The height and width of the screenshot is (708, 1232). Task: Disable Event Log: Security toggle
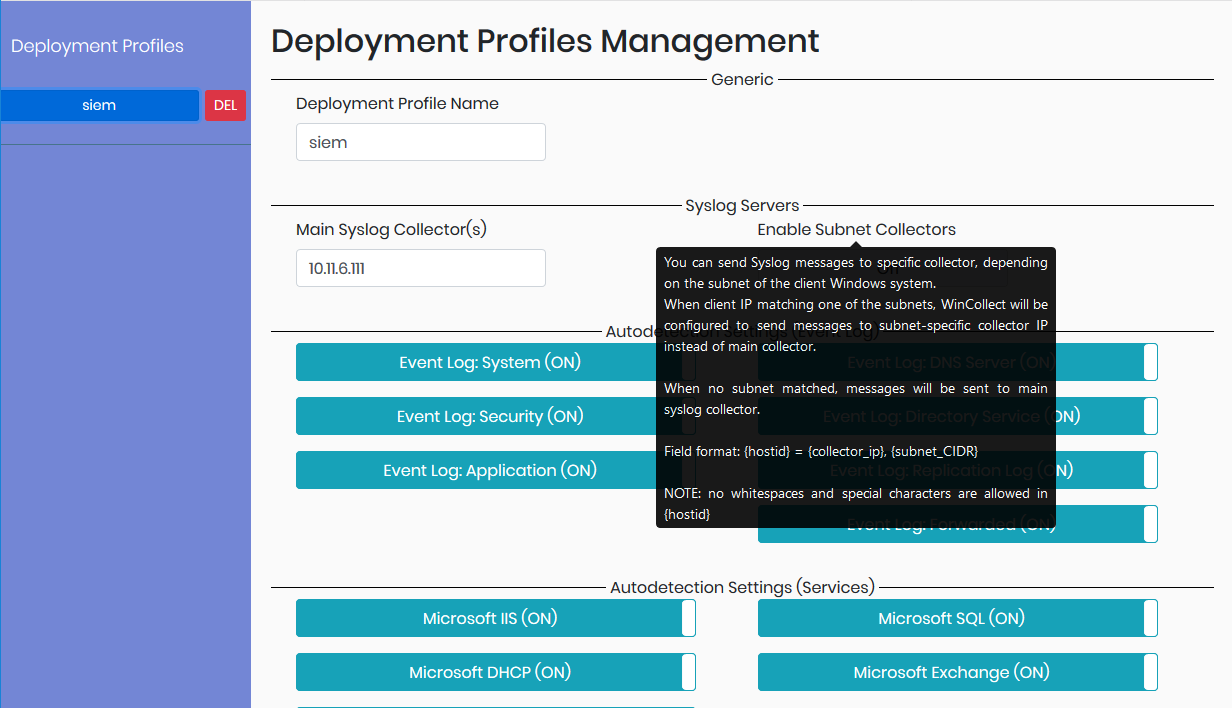[489, 416]
